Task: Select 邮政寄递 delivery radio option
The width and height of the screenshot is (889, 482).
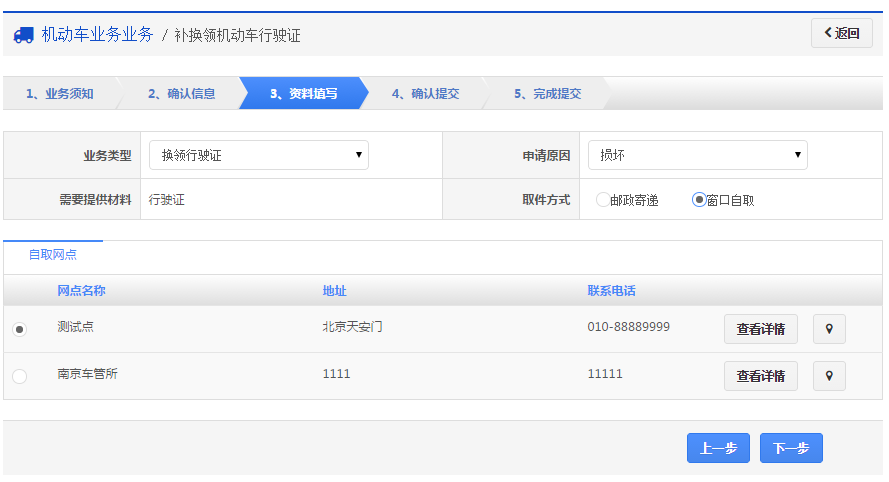Action: tap(602, 200)
